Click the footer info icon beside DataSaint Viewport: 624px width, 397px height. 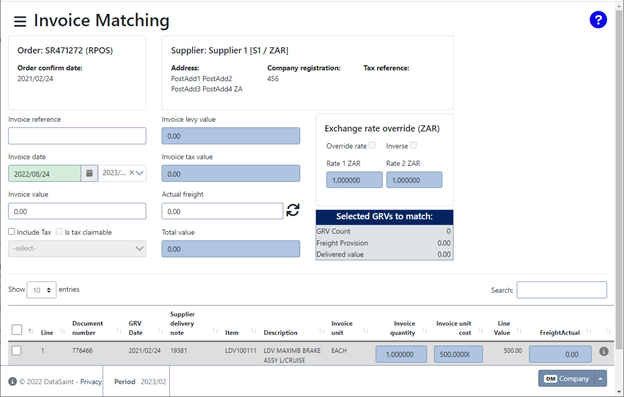coord(13,381)
